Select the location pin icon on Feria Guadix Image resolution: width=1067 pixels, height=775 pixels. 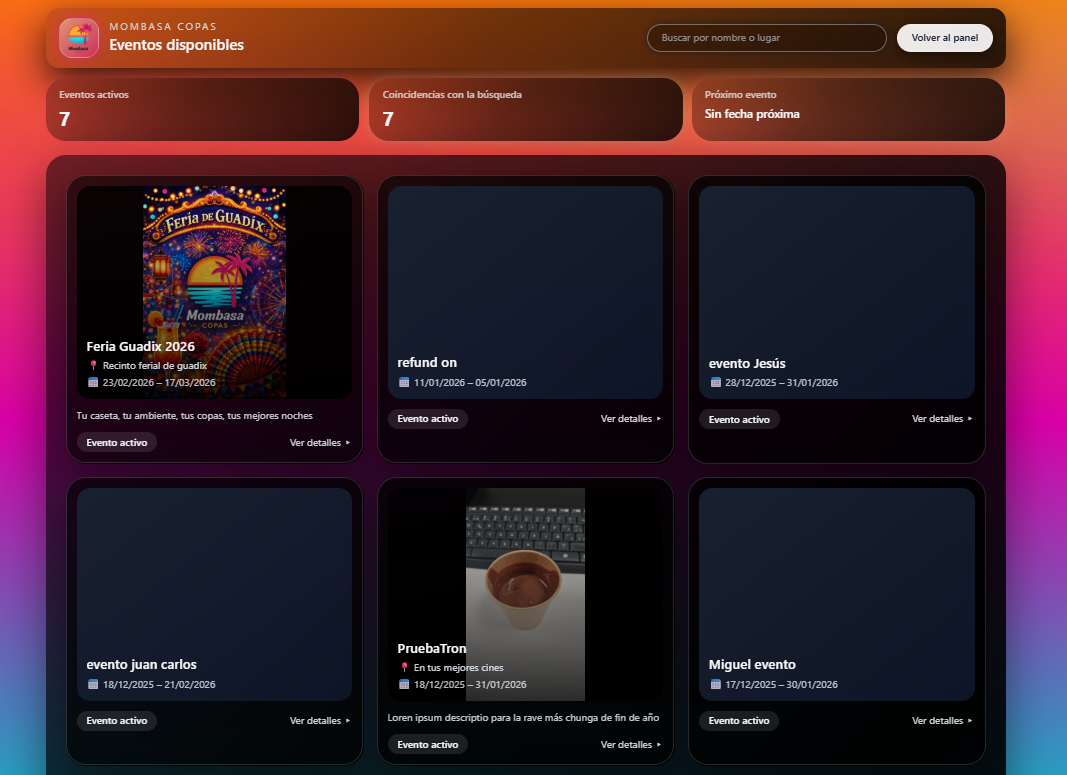pos(93,364)
